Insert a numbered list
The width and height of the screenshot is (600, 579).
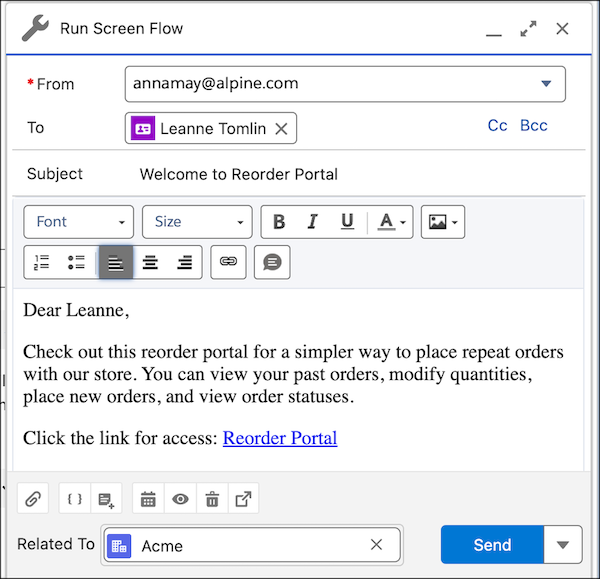41,263
